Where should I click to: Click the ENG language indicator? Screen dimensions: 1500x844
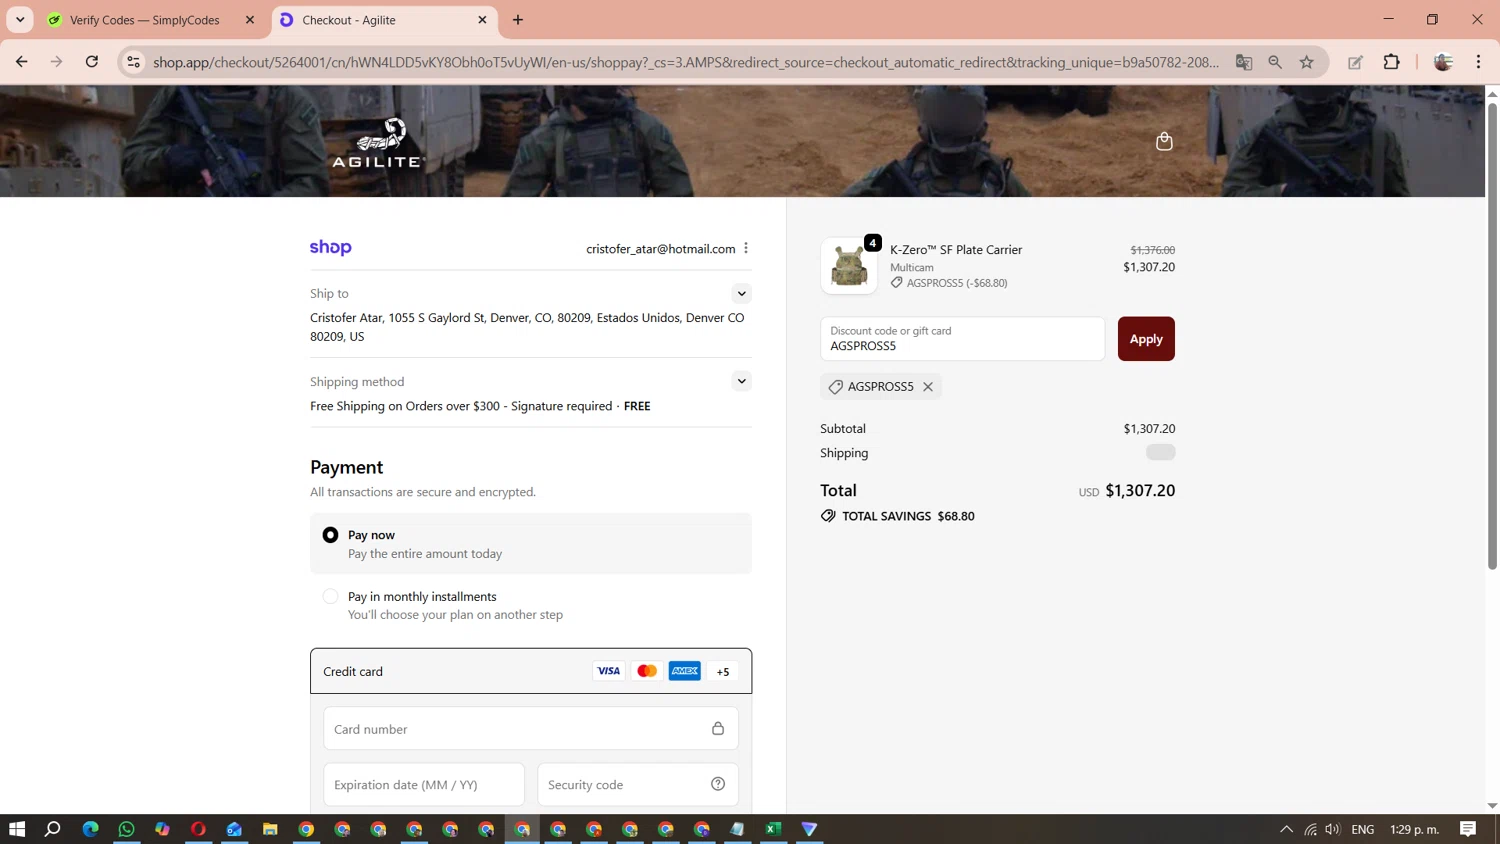[x=1362, y=829]
